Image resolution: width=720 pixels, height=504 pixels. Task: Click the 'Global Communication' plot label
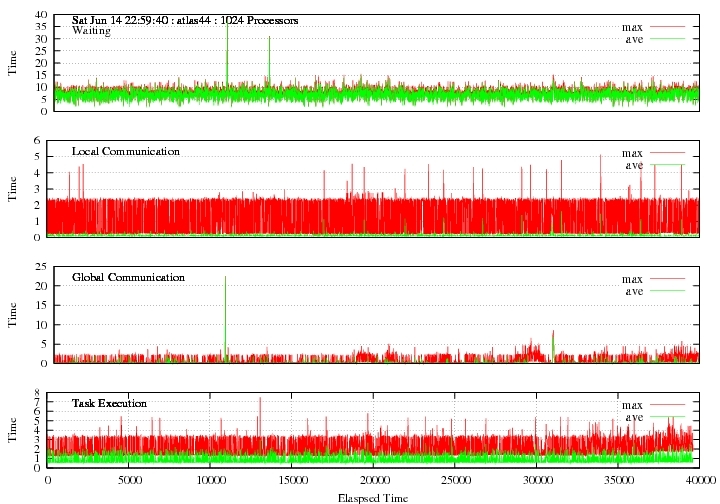coord(128,278)
